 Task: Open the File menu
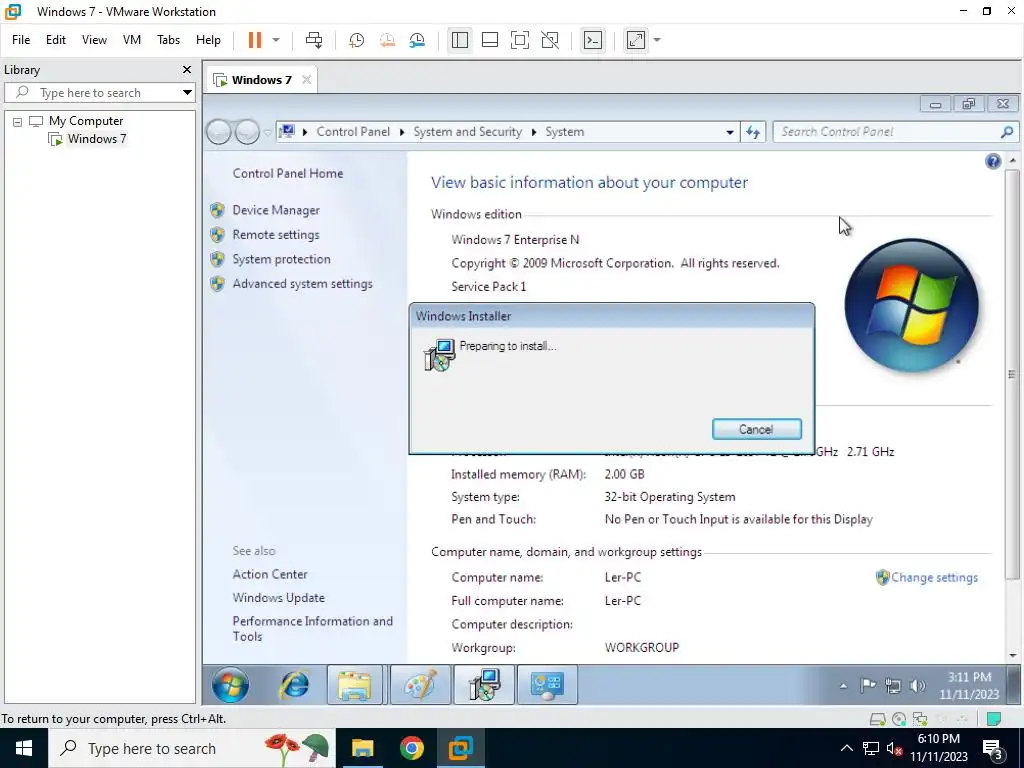click(x=21, y=40)
